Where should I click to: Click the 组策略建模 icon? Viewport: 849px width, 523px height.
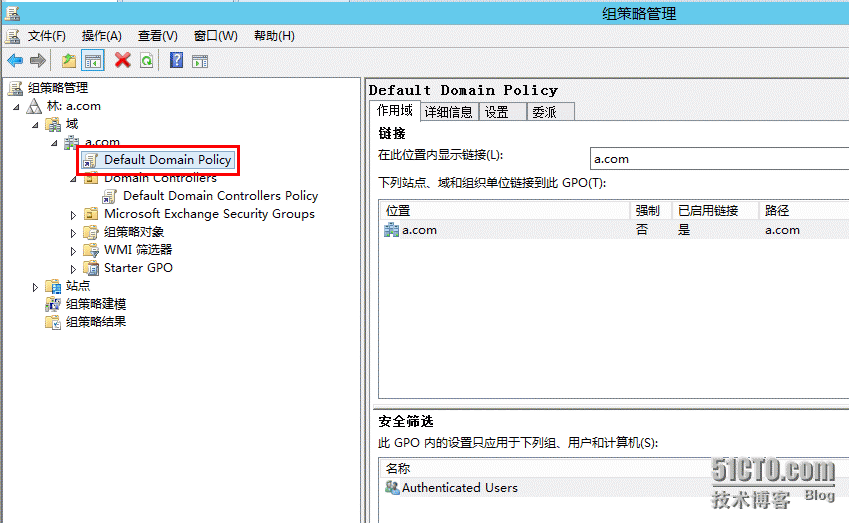click(53, 304)
